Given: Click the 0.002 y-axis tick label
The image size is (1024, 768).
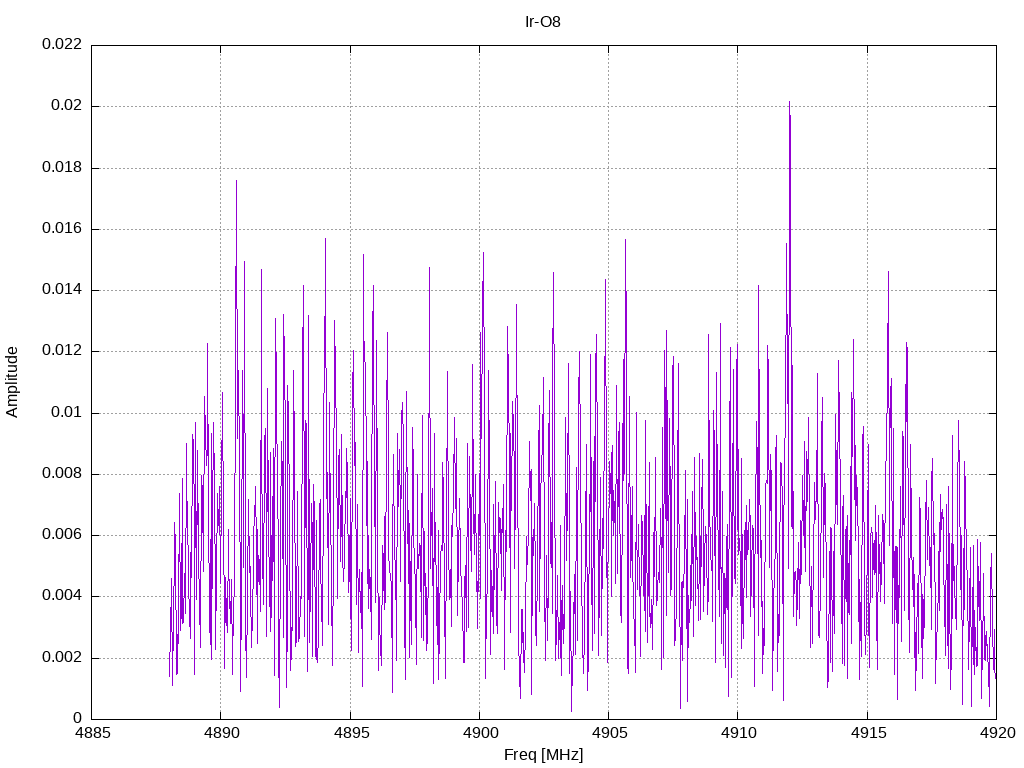Looking at the screenshot, I should (x=62, y=656).
